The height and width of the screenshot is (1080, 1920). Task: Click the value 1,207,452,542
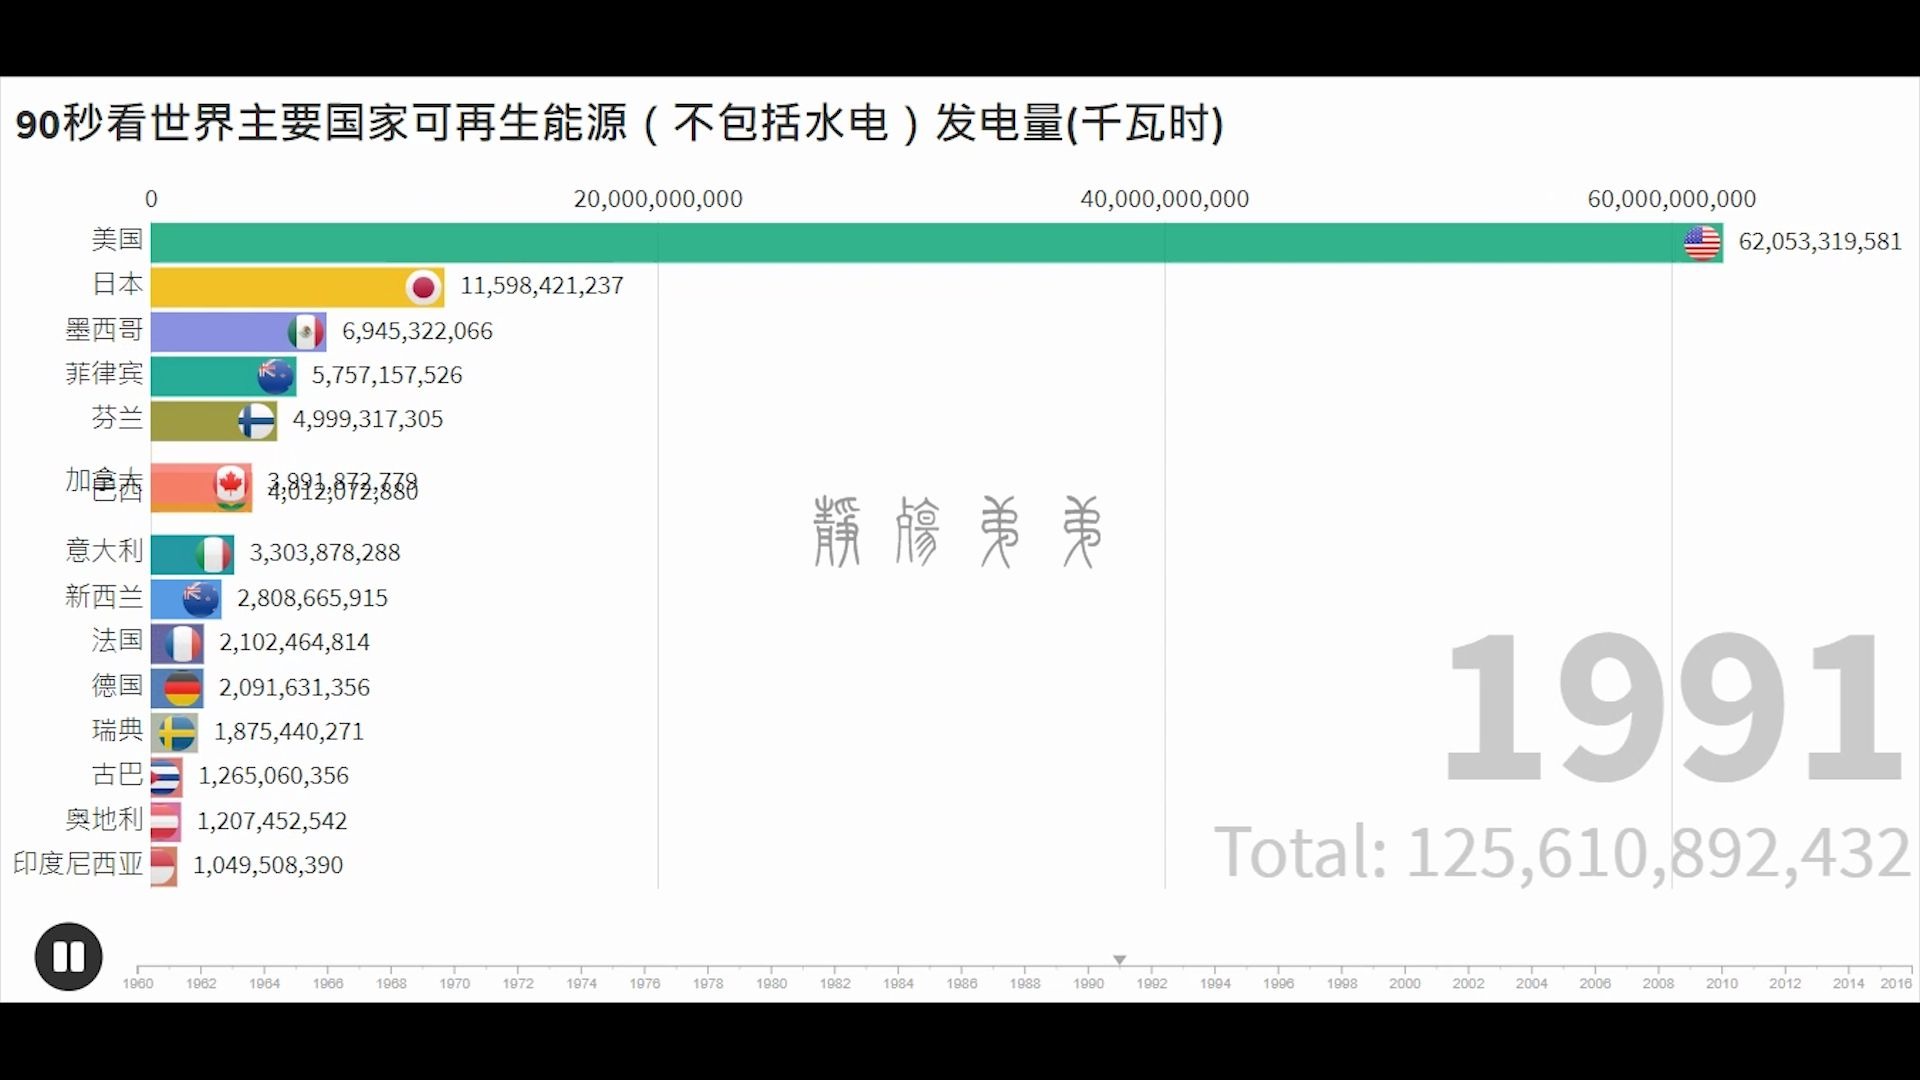click(x=272, y=821)
